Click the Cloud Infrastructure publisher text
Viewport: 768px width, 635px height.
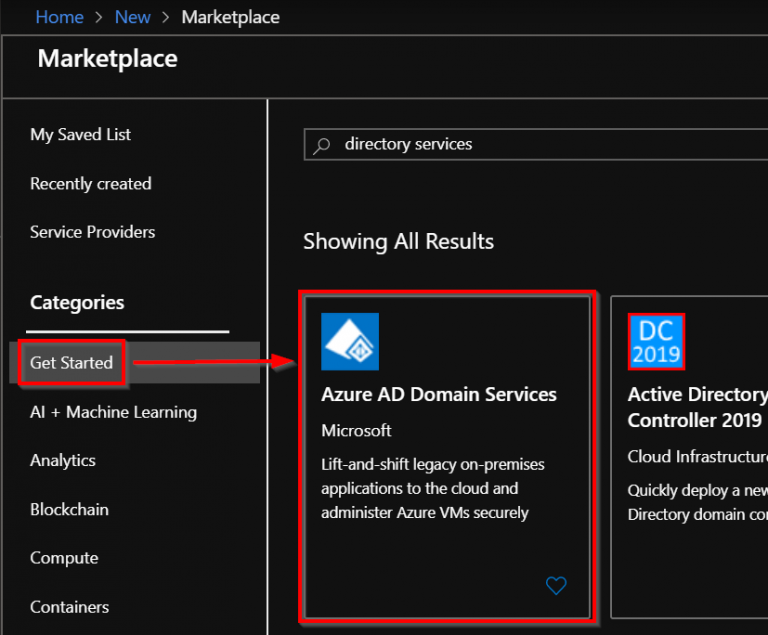click(697, 457)
